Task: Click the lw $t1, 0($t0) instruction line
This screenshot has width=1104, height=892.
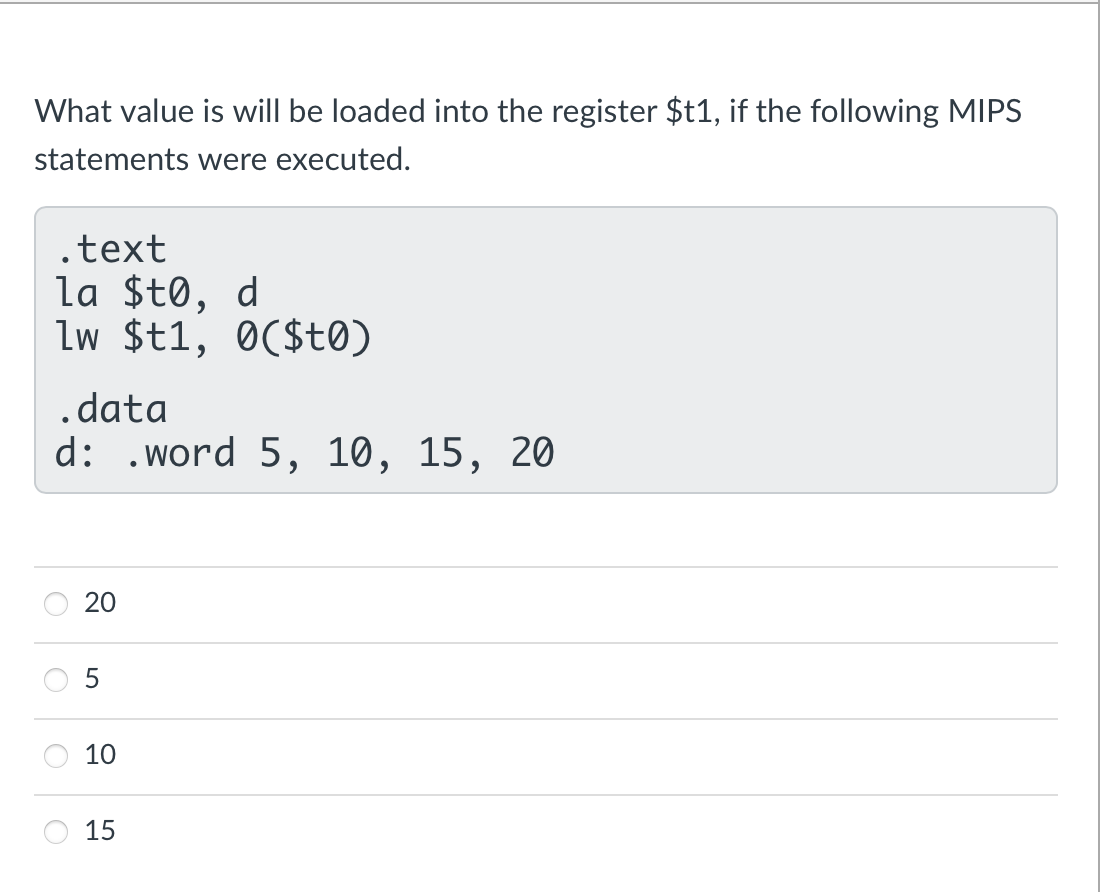Action: click(212, 337)
